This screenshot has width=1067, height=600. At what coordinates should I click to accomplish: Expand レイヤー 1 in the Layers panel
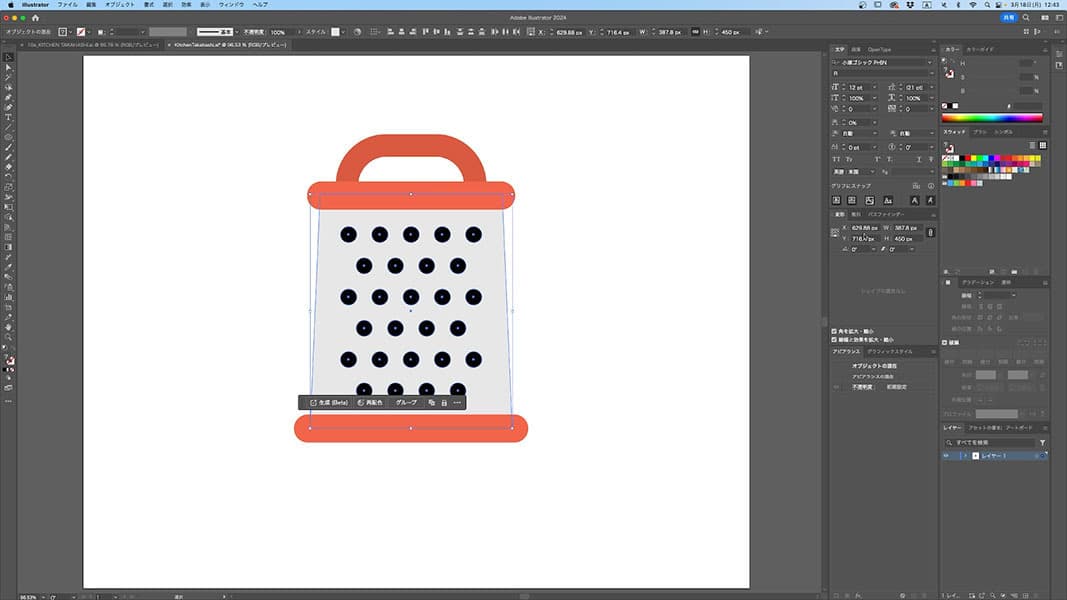click(x=964, y=456)
